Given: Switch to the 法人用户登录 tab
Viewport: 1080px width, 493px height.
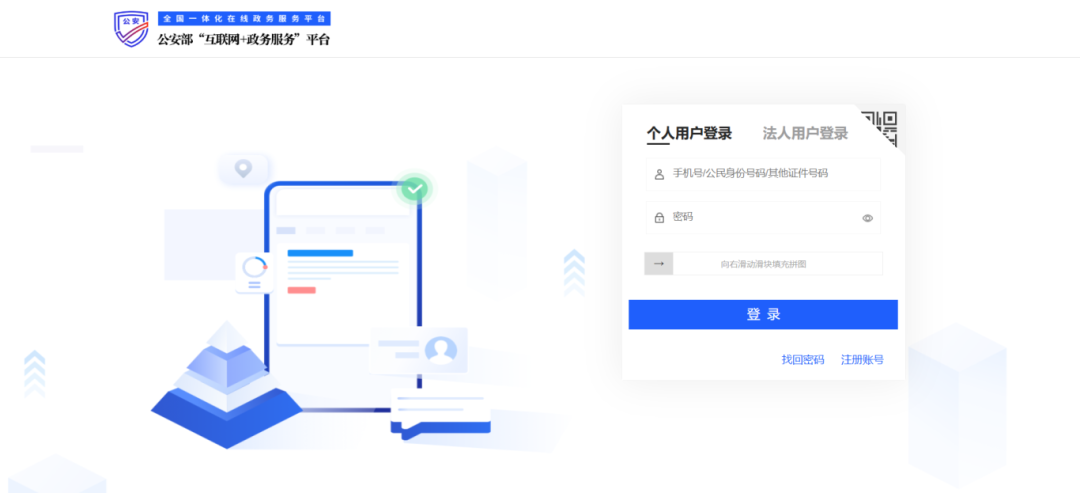Looking at the screenshot, I should click(x=805, y=133).
